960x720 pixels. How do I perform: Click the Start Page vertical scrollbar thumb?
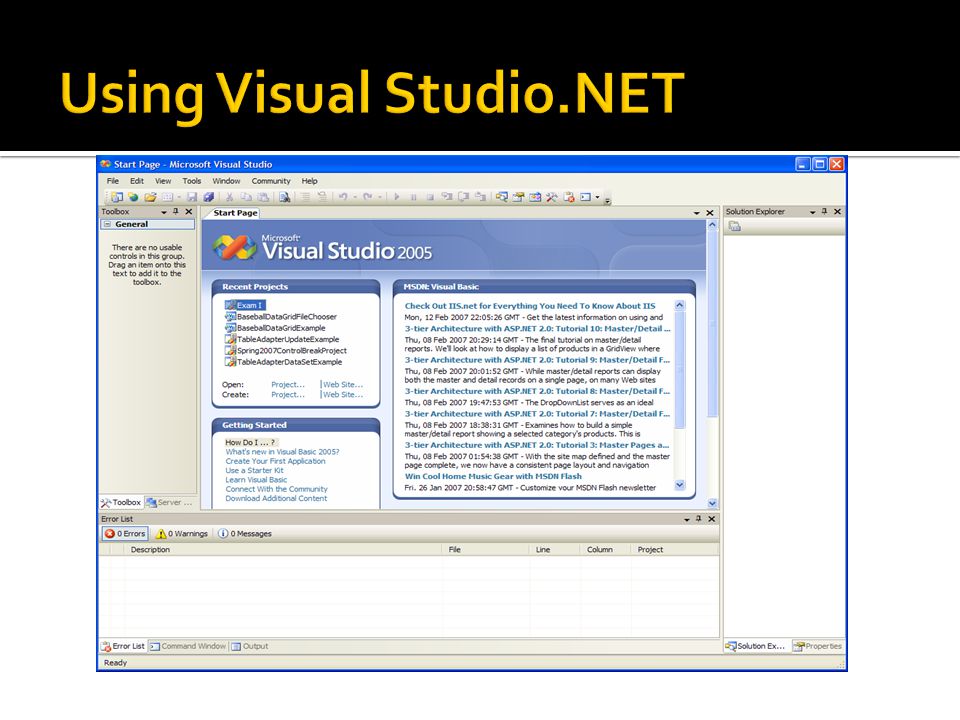(712, 324)
